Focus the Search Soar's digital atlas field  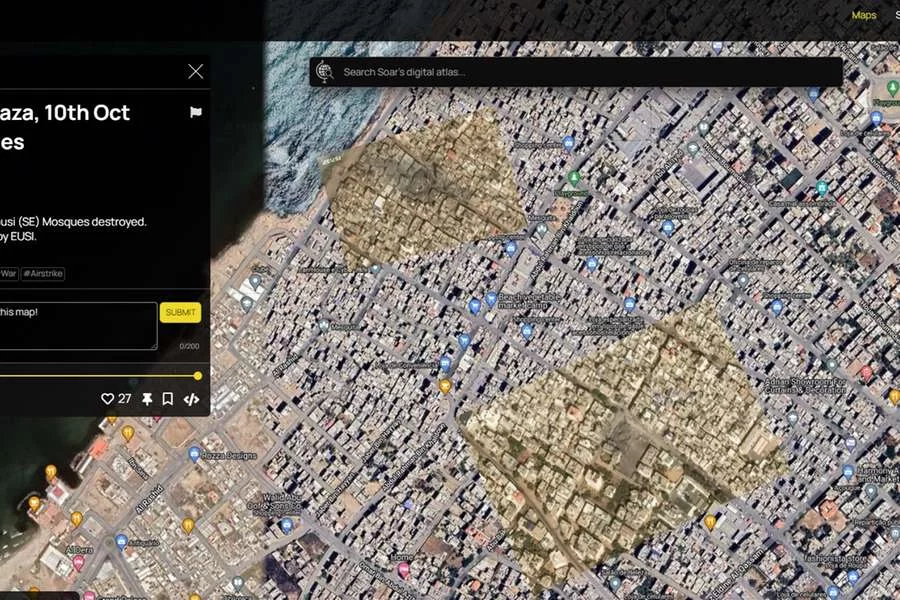click(x=580, y=72)
